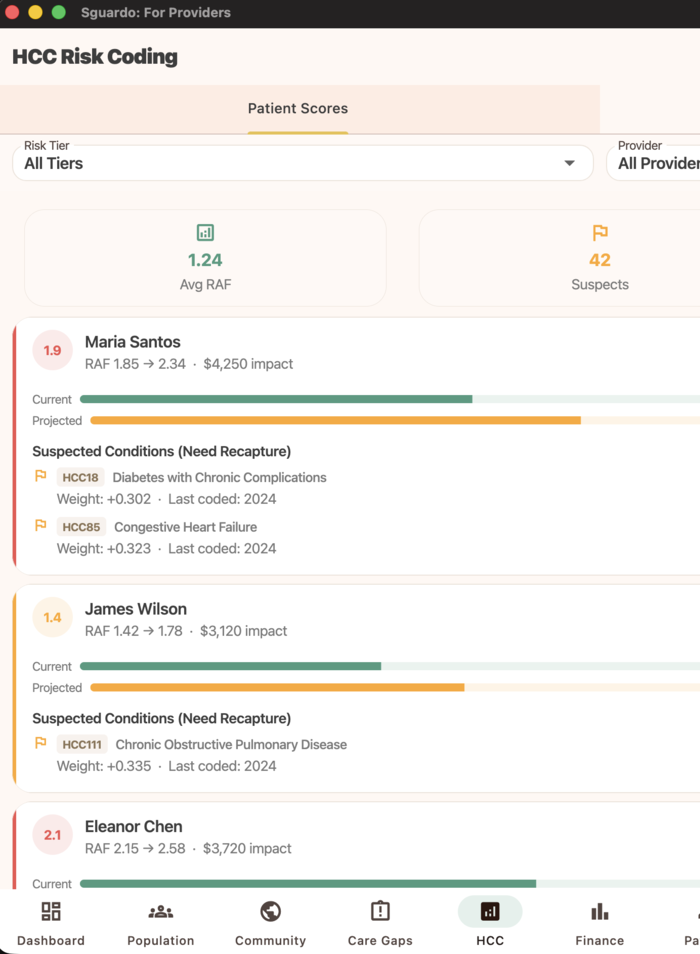Viewport: 700px width, 954px height.
Task: Open the Care Gaps clipboard icon
Action: tap(380, 911)
